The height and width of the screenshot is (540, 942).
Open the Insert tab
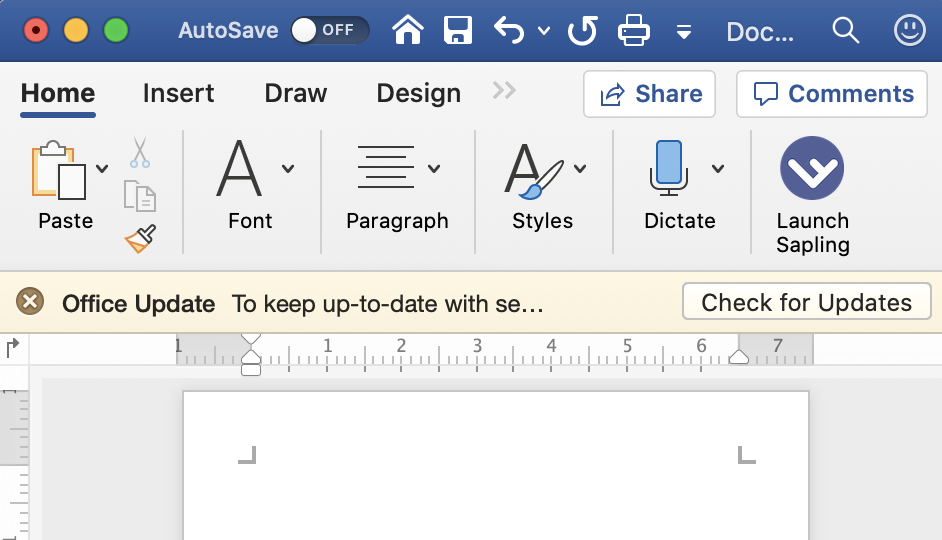coord(178,94)
